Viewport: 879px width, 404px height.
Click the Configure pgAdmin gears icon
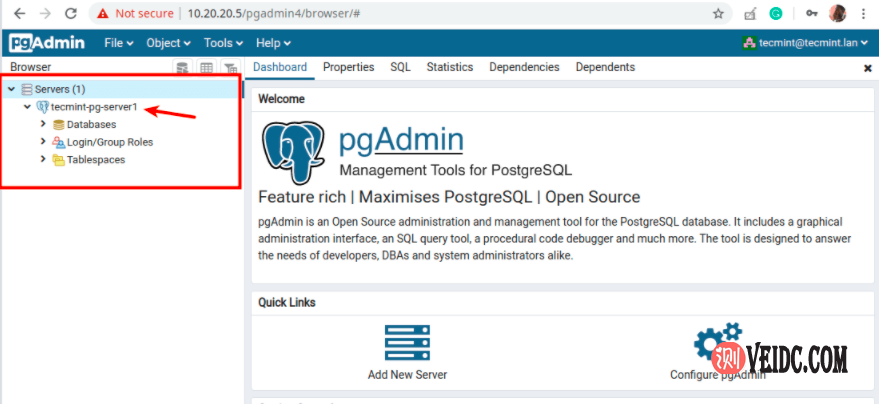pyautogui.click(x=717, y=343)
